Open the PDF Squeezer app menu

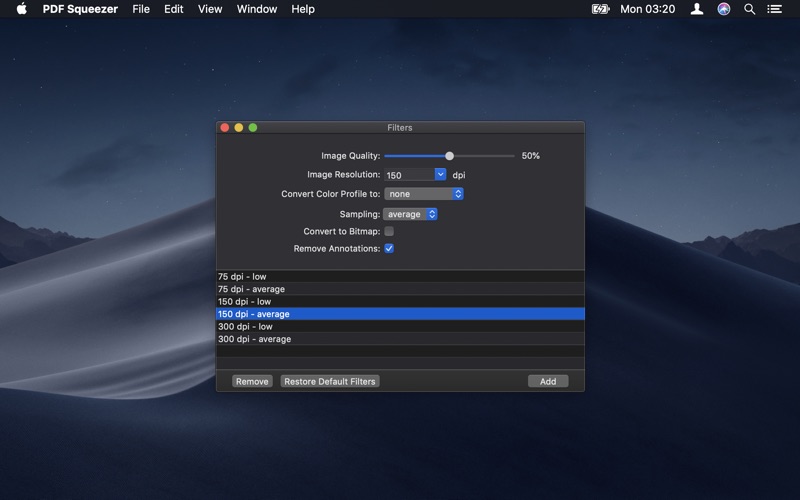click(x=80, y=9)
